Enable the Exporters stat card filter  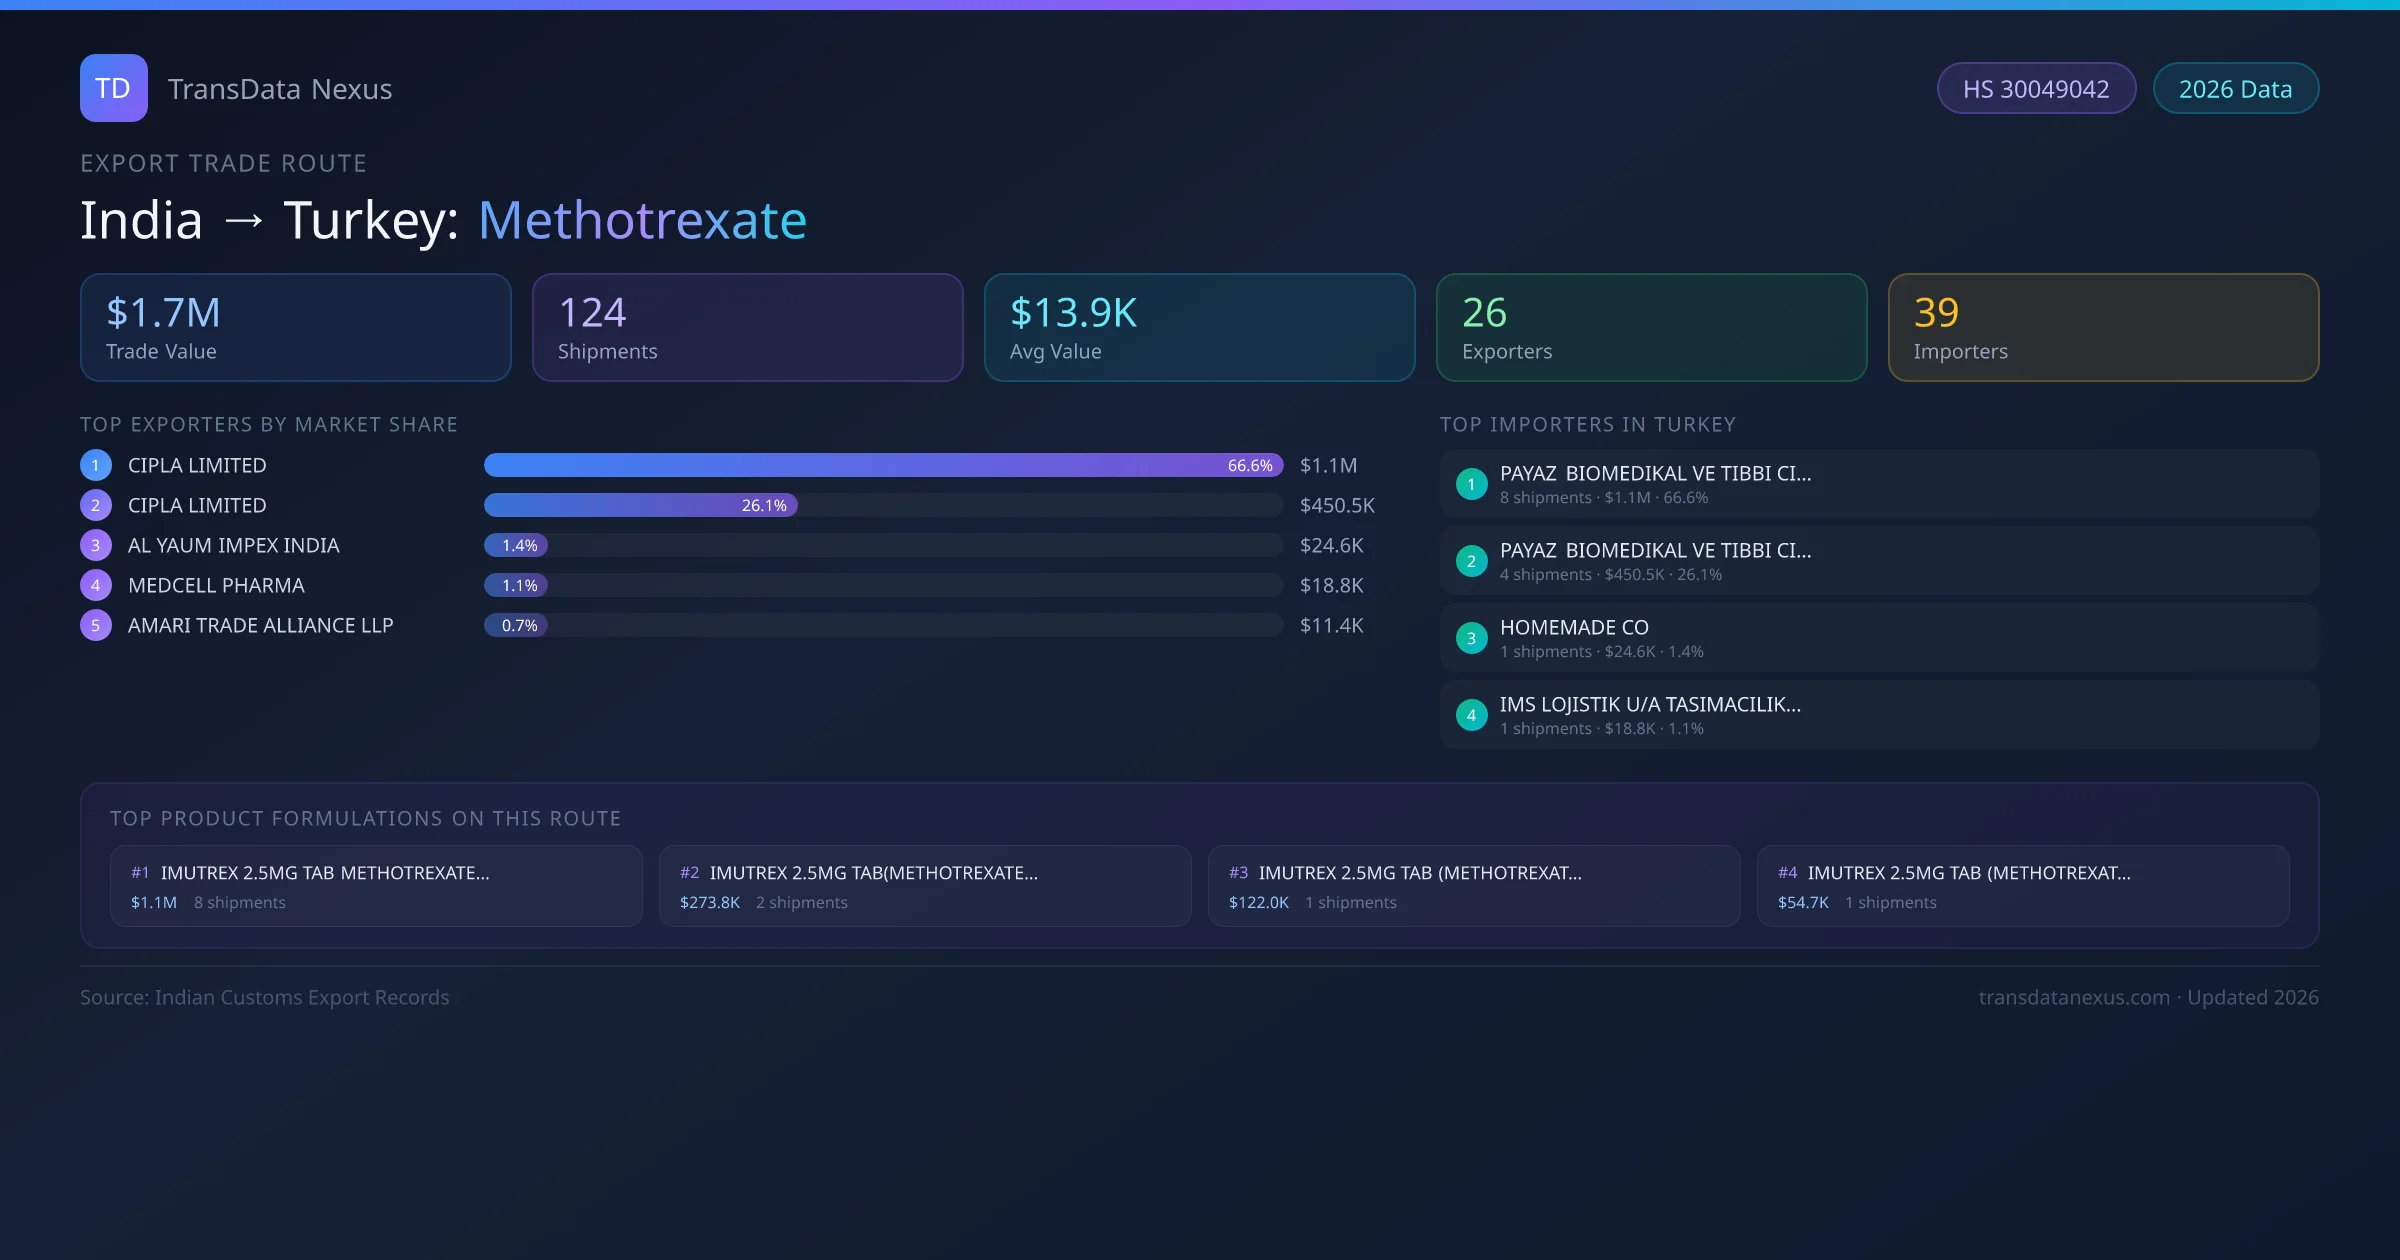1651,327
